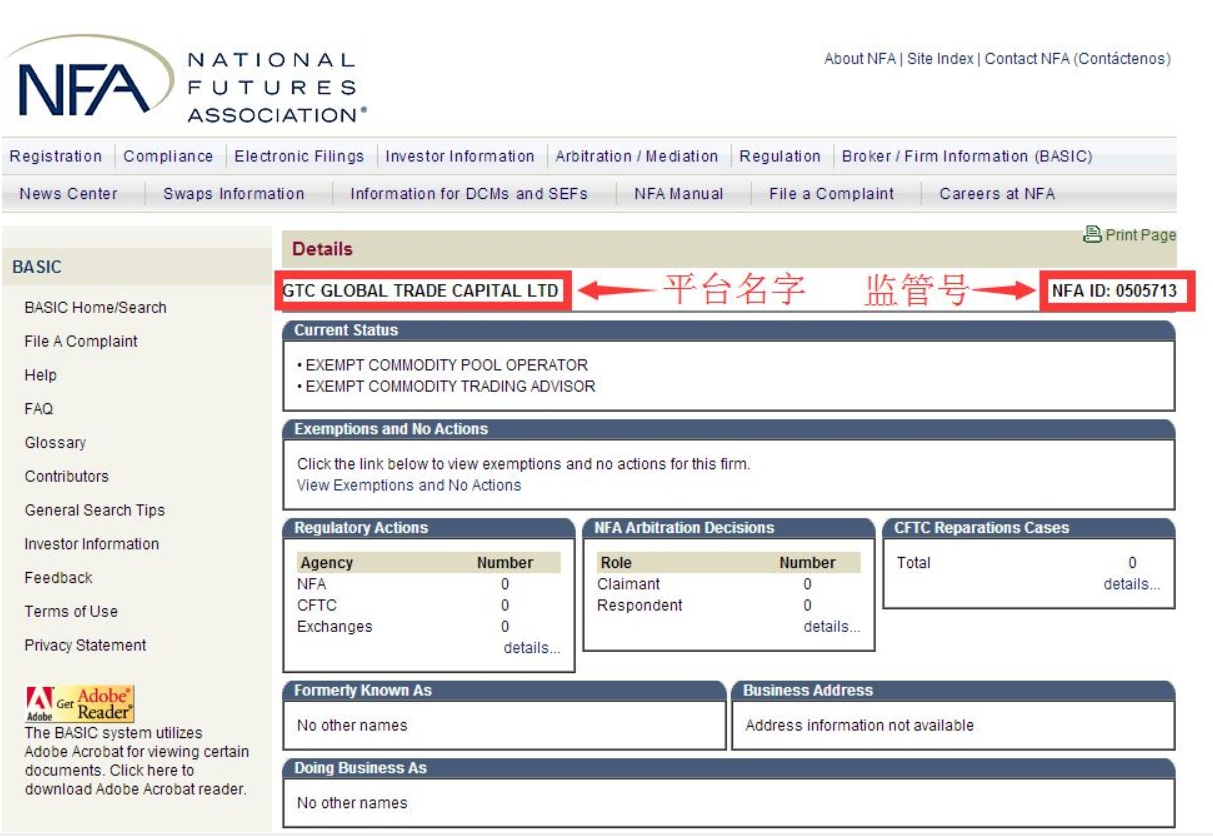The width and height of the screenshot is (1213, 836).
Task: Click the Details page heading
Action: point(322,249)
